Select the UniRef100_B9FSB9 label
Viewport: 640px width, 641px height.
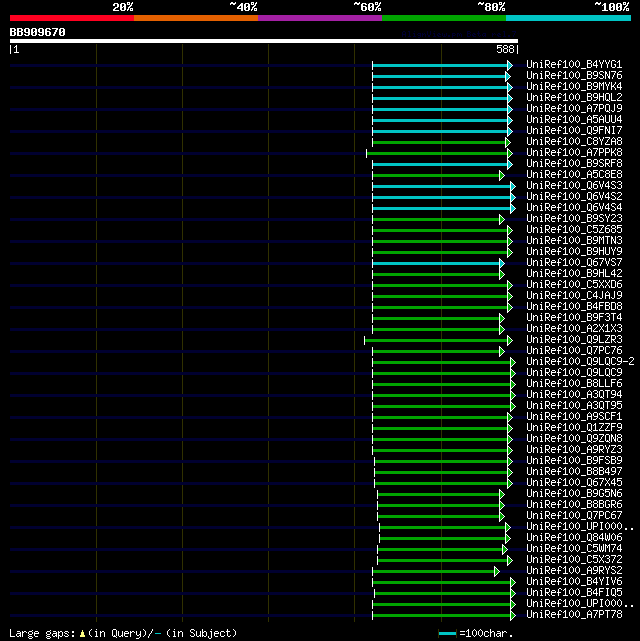[574, 461]
